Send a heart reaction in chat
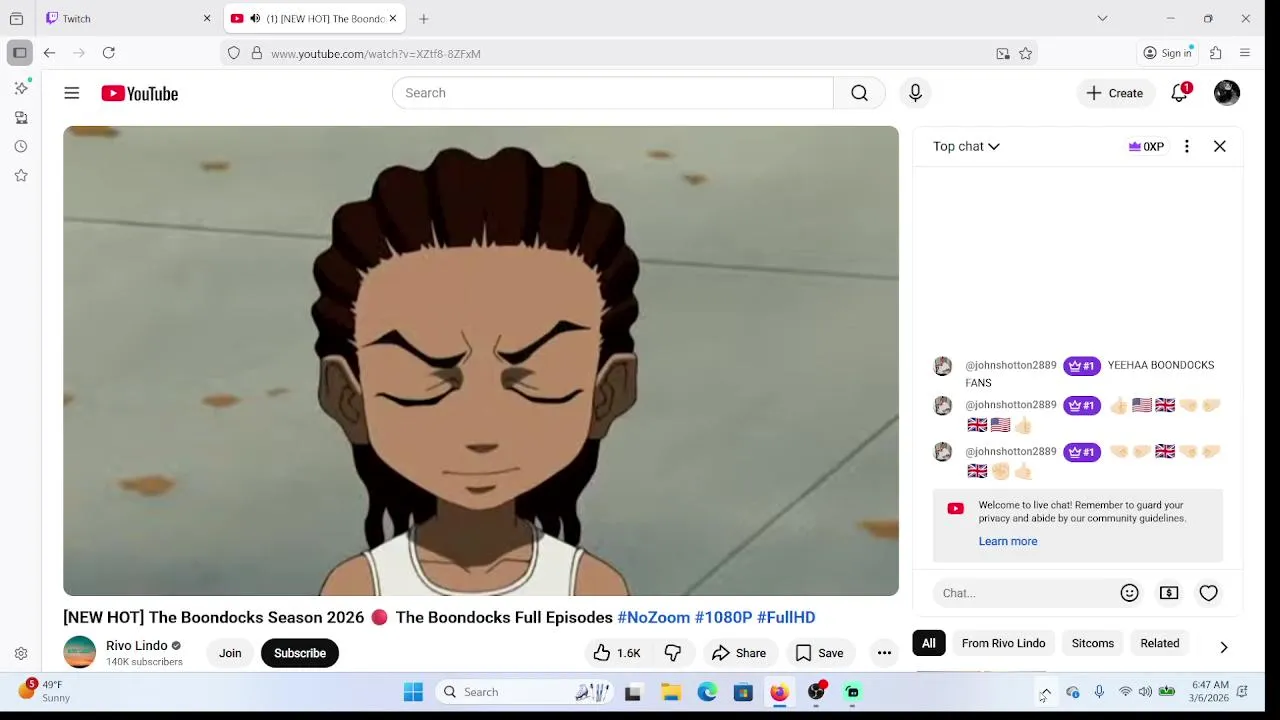This screenshot has width=1280, height=720. click(x=1209, y=593)
